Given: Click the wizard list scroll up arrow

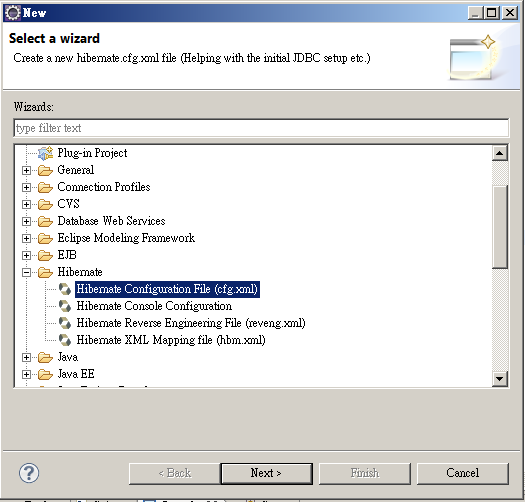Looking at the screenshot, I should tap(500, 153).
